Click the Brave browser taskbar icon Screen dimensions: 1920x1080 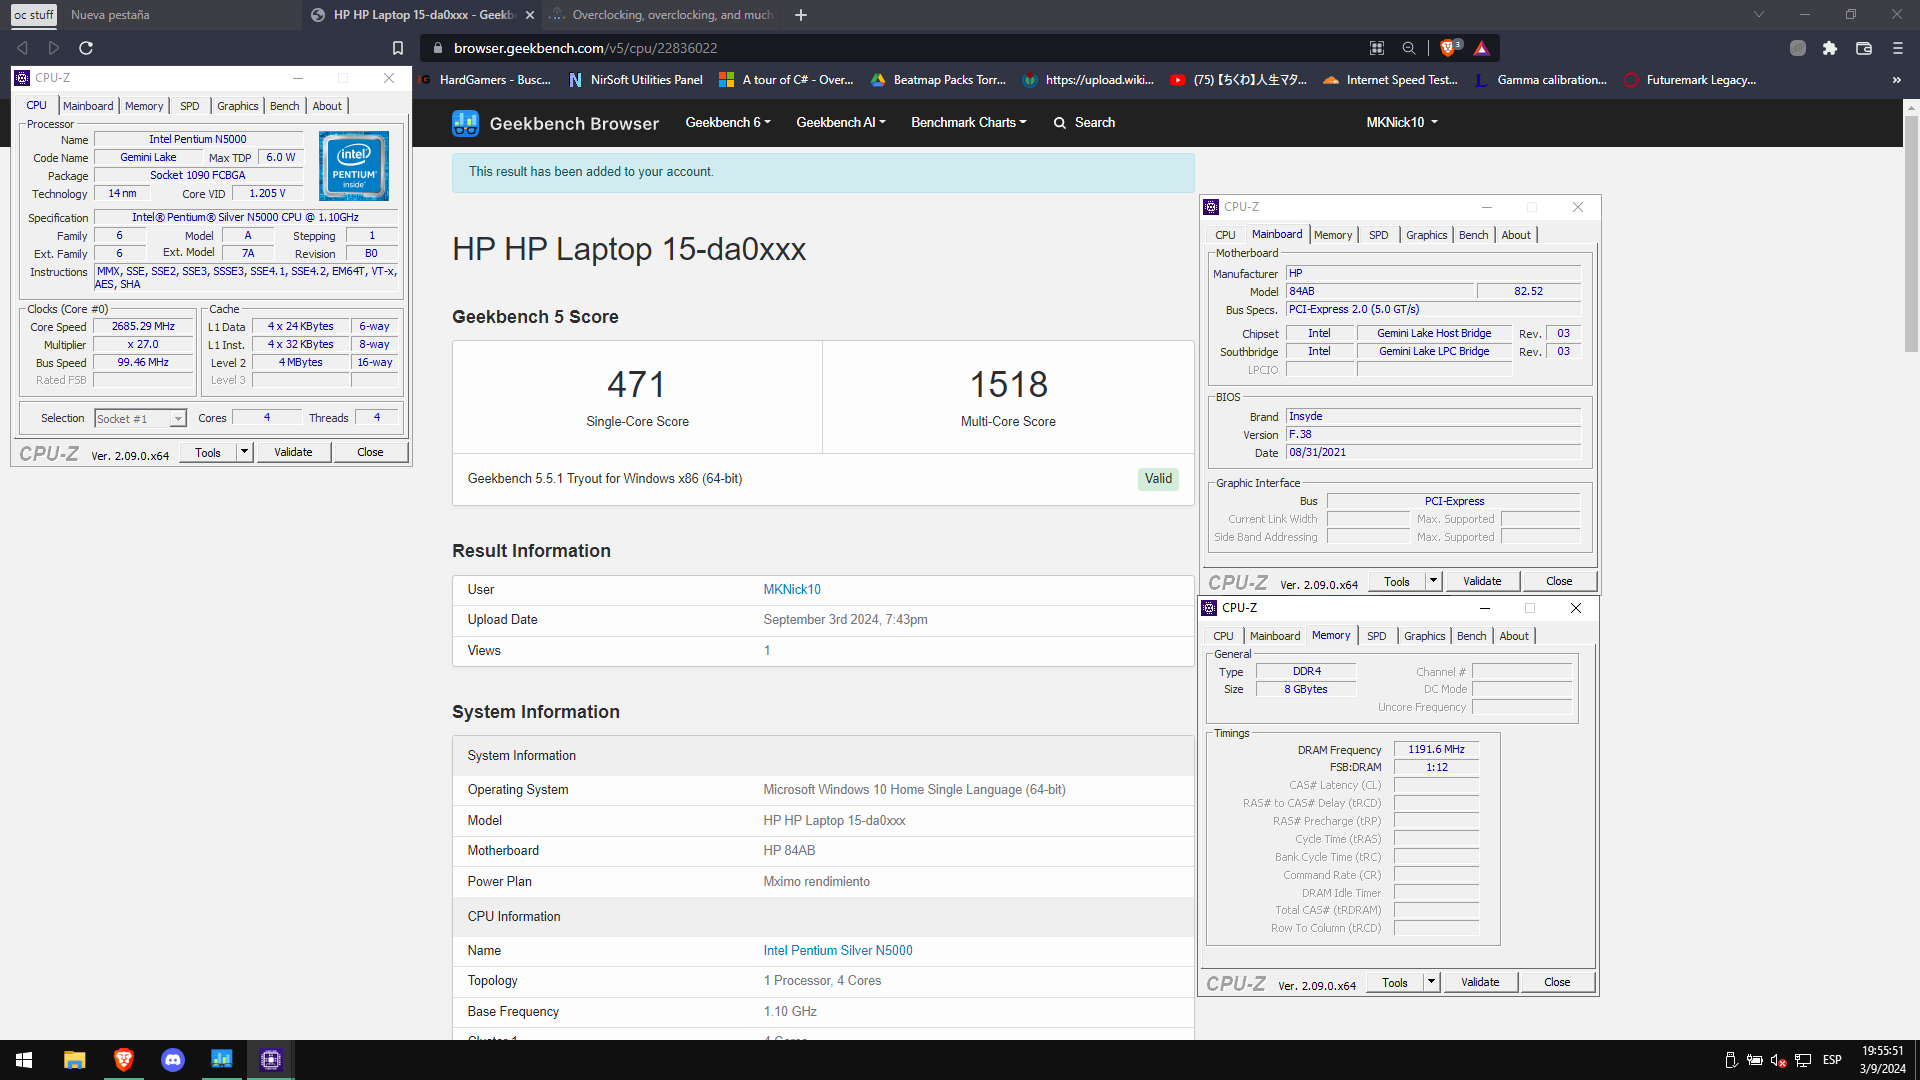click(124, 1060)
